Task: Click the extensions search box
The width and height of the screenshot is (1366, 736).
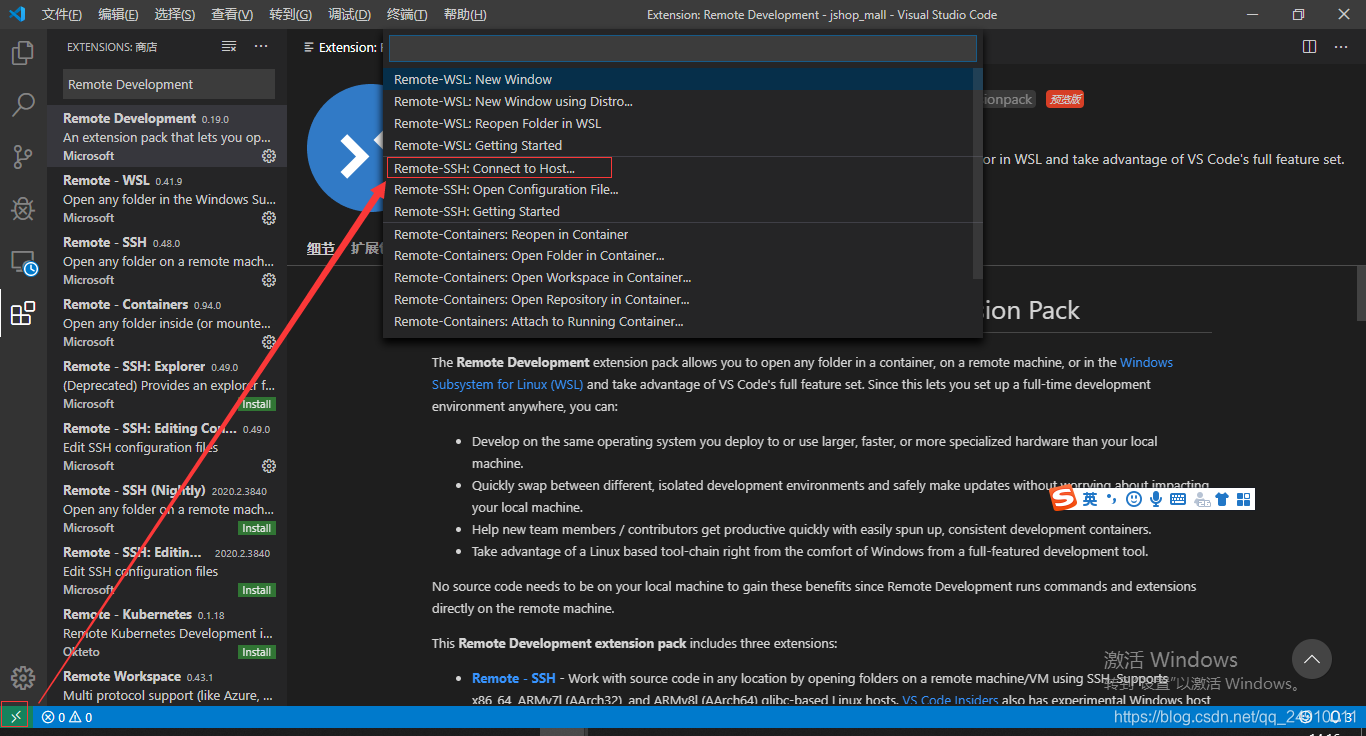Action: (x=169, y=84)
